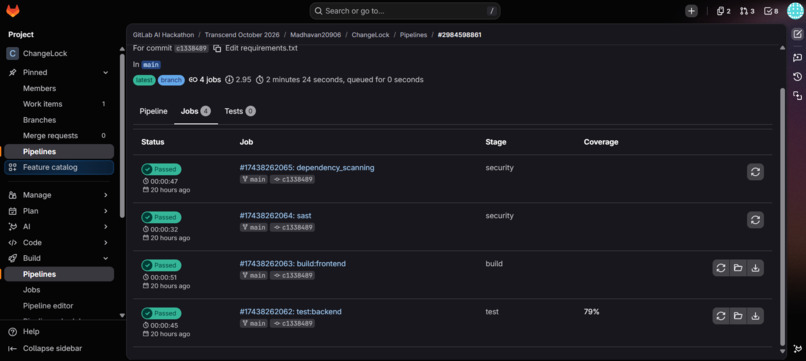Click the Create new plus icon
The height and width of the screenshot is (361, 806).
tap(691, 11)
